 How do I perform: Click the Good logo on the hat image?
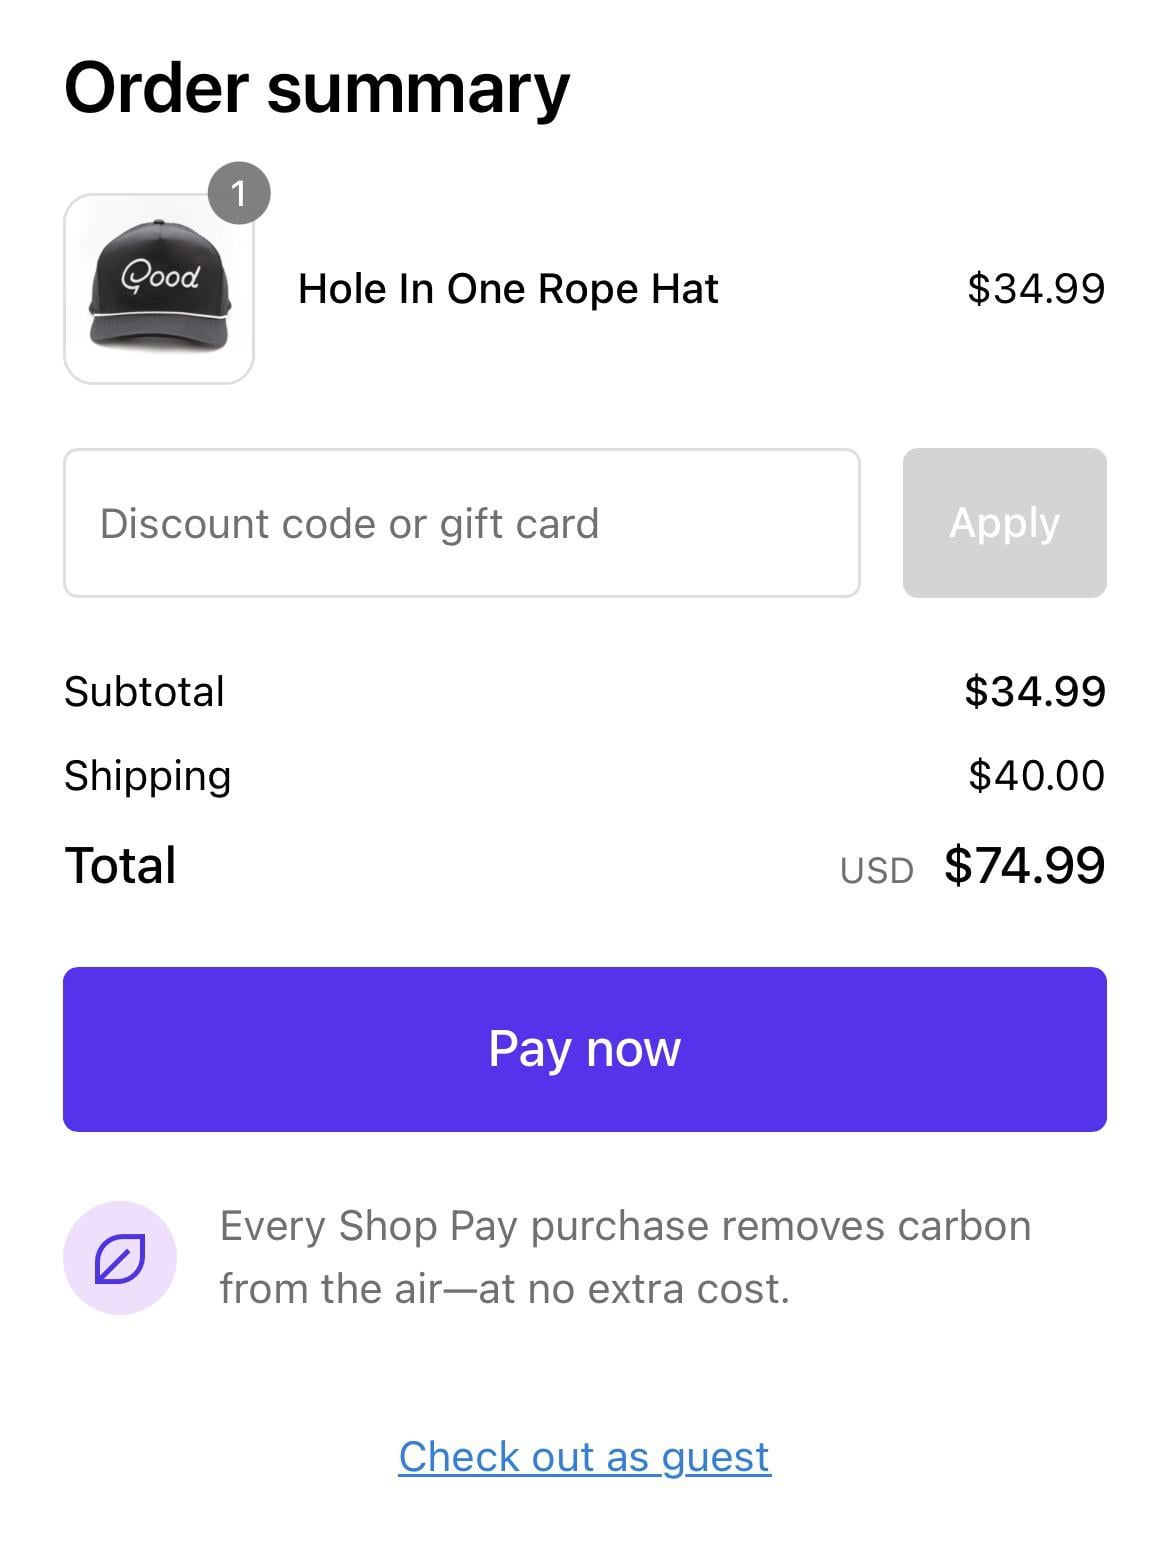(x=160, y=275)
